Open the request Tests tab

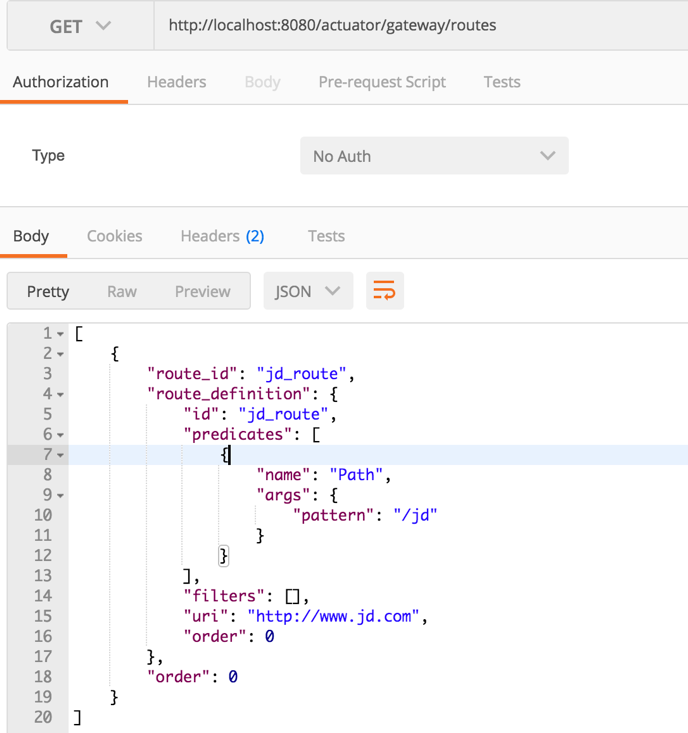[501, 82]
